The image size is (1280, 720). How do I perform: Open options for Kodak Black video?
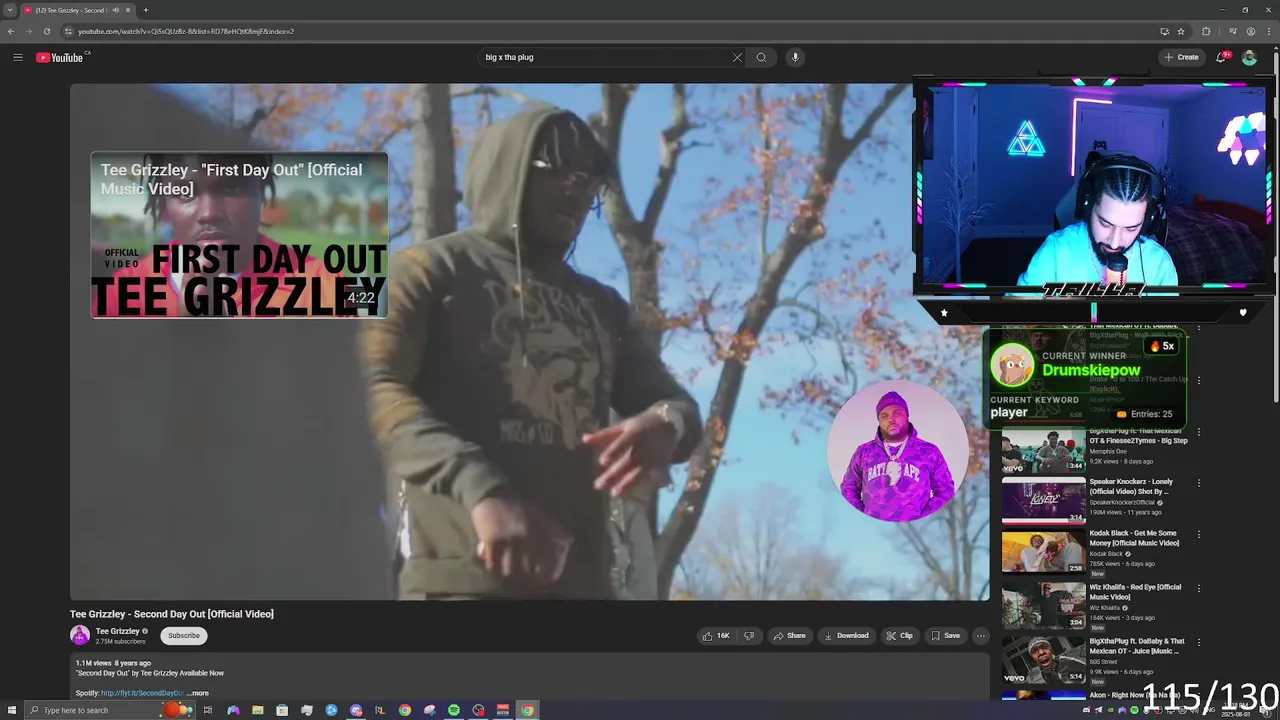[x=1199, y=535]
